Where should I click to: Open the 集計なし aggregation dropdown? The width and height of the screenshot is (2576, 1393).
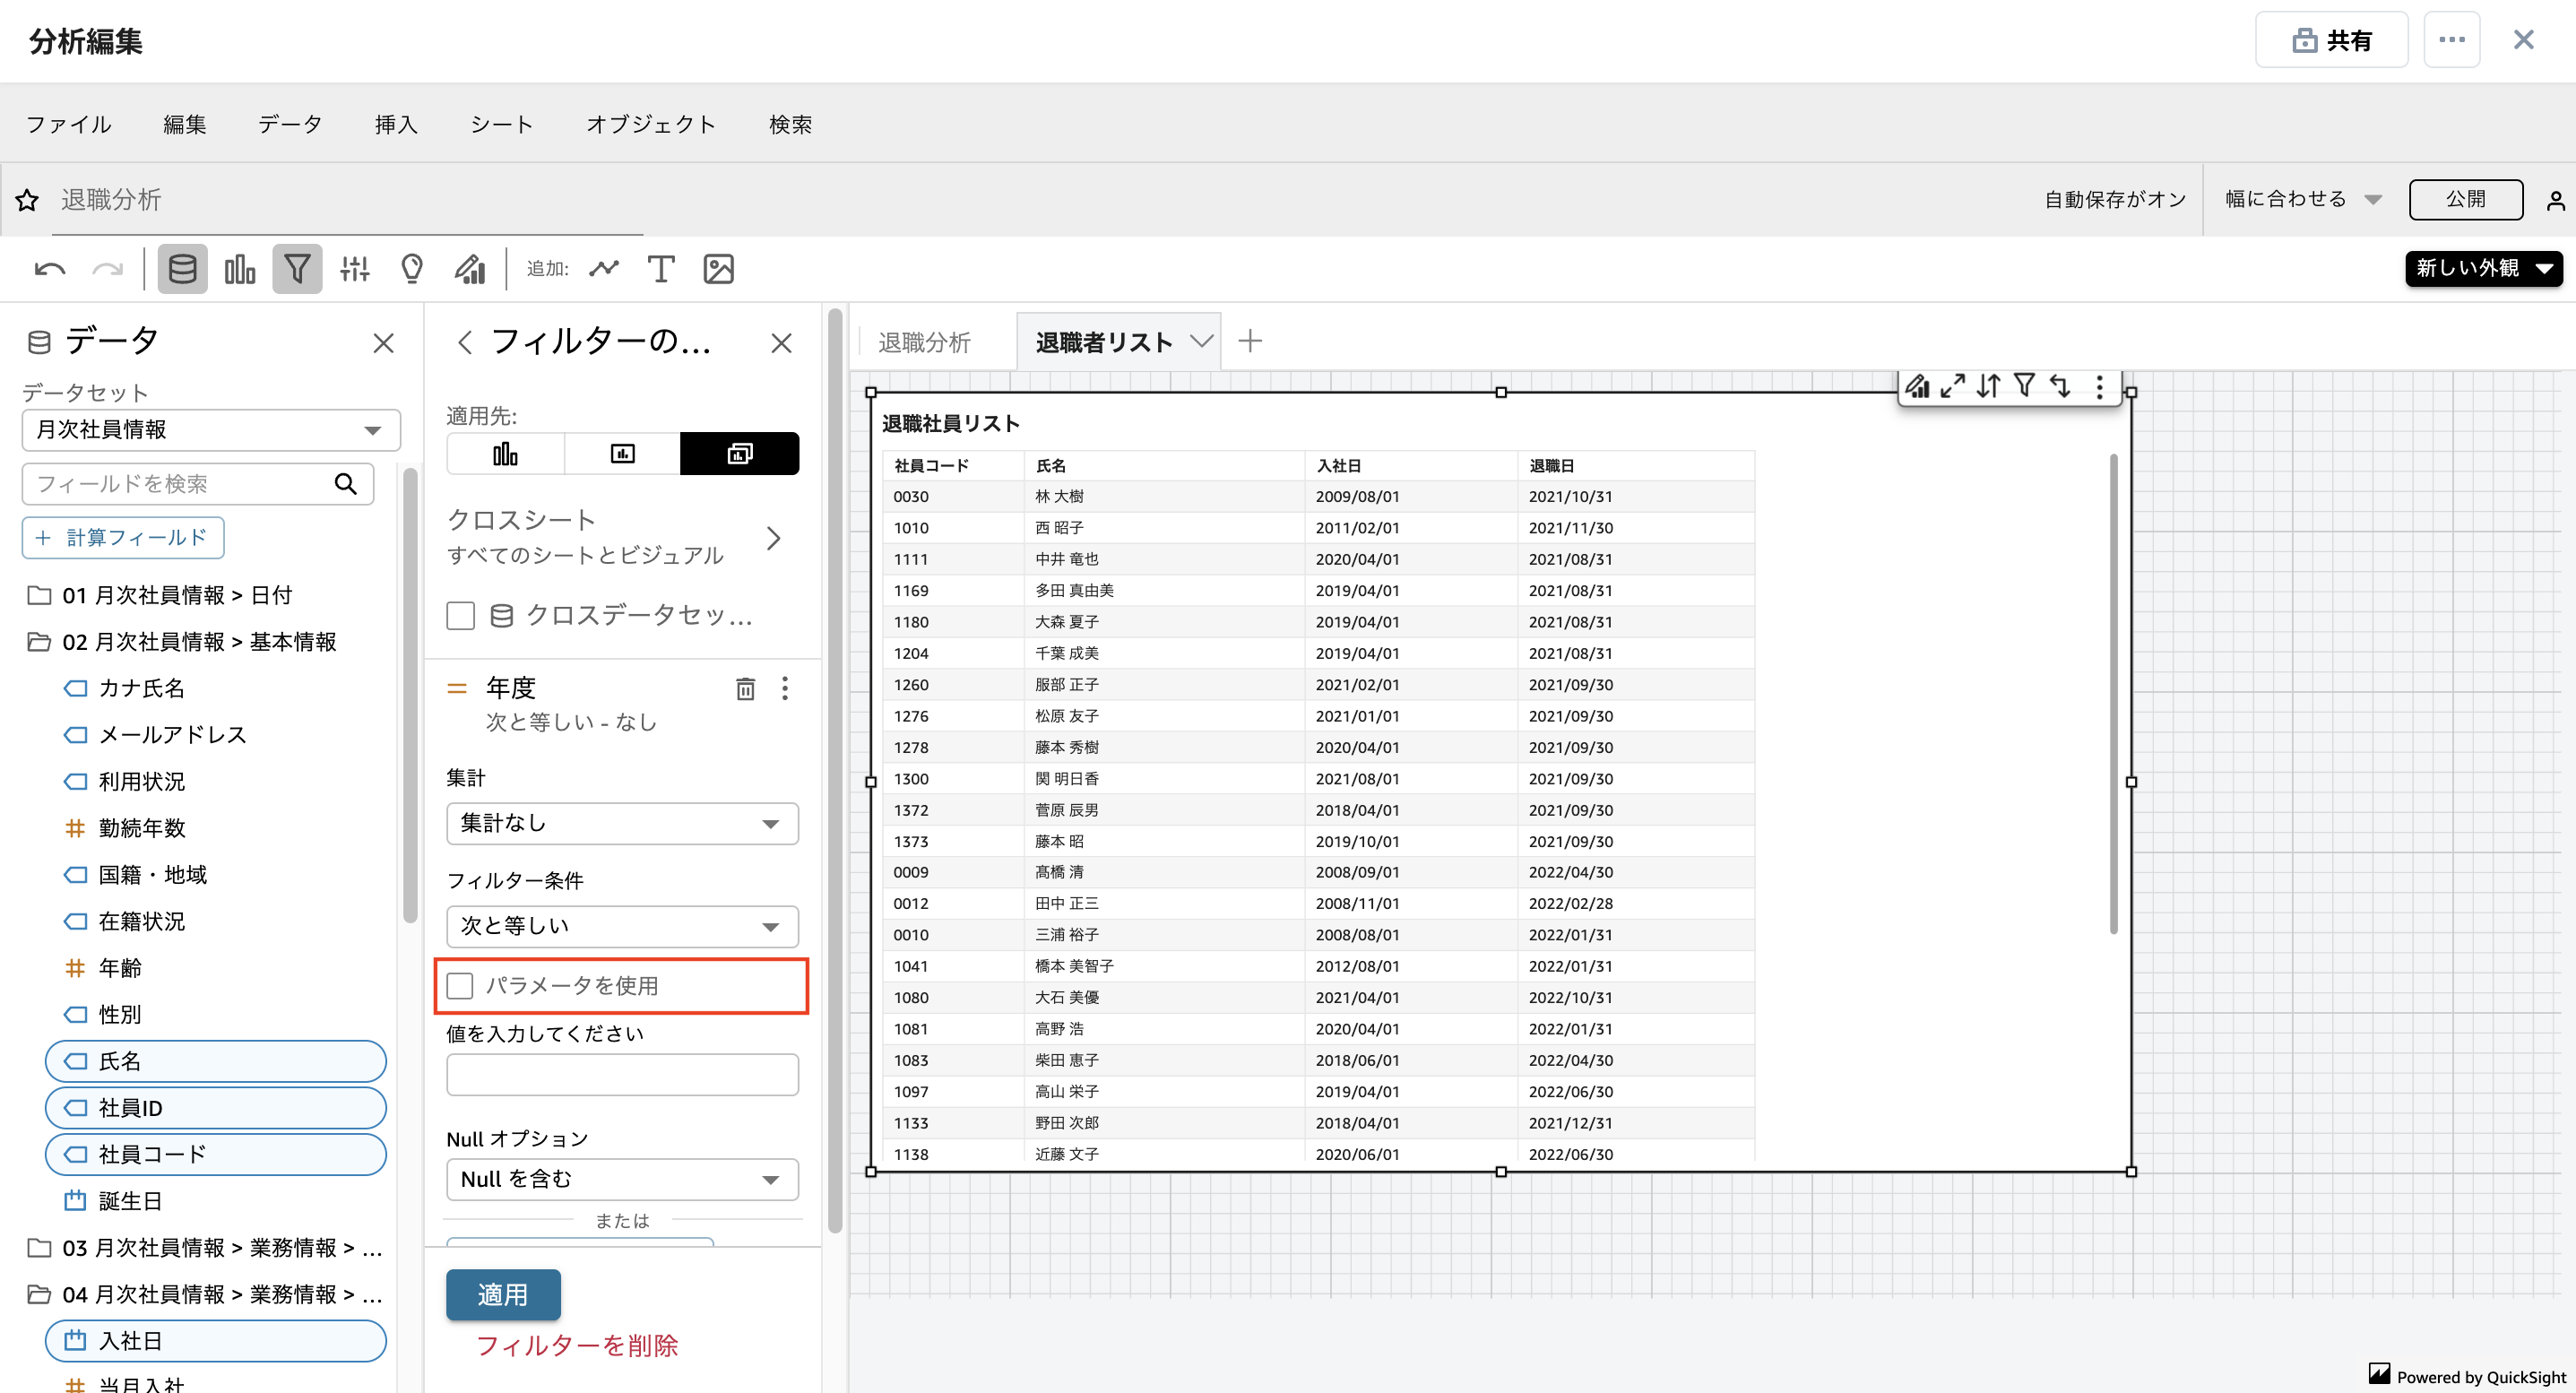point(622,823)
